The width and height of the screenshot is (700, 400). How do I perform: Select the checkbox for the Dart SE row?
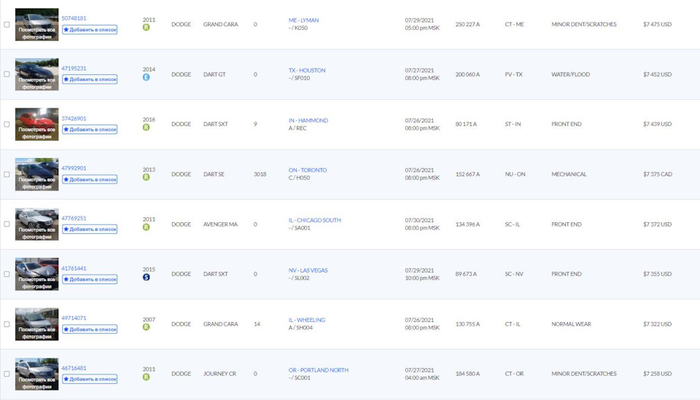point(7,174)
